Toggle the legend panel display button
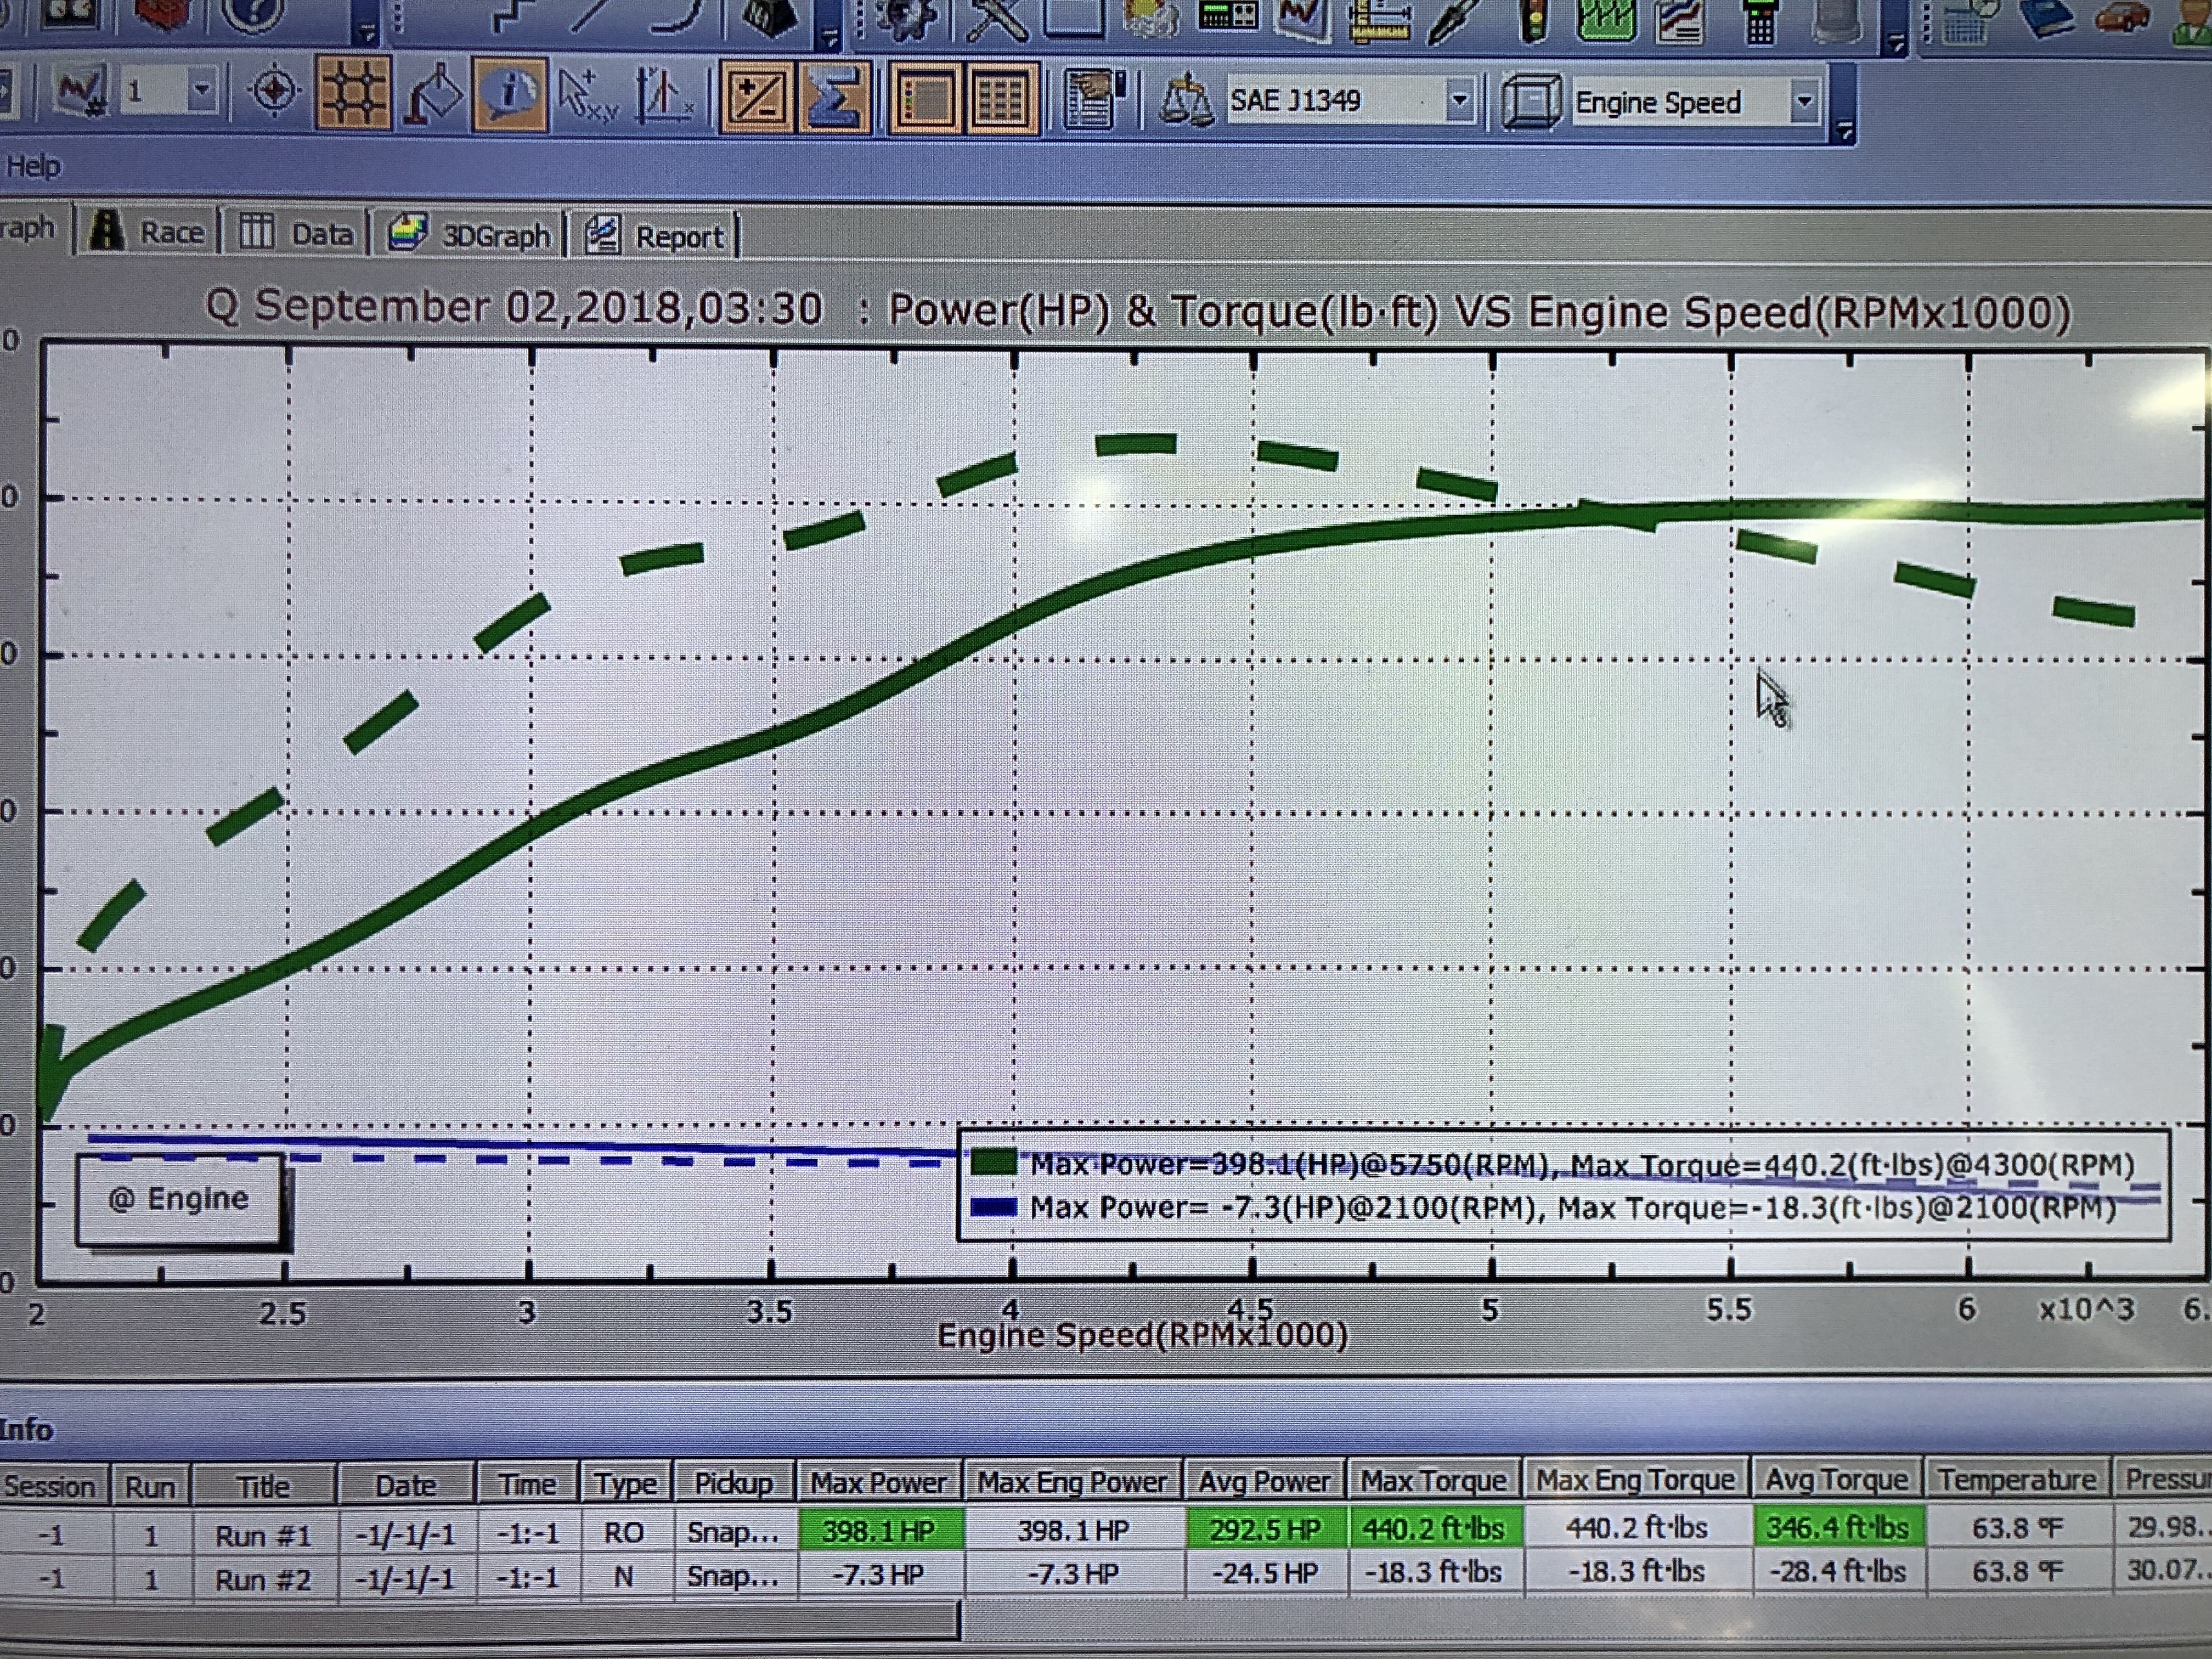 pyautogui.click(x=925, y=99)
